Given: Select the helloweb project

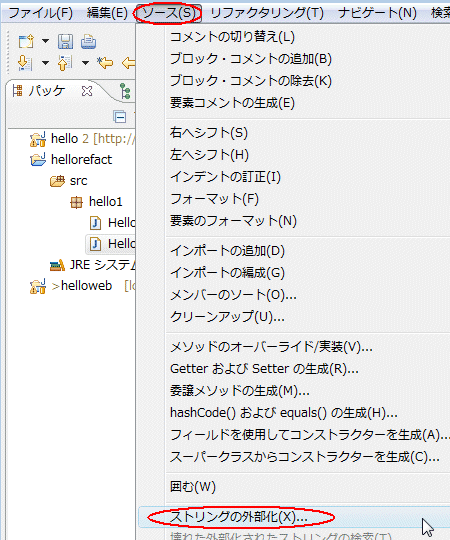Looking at the screenshot, I should coord(82,286).
